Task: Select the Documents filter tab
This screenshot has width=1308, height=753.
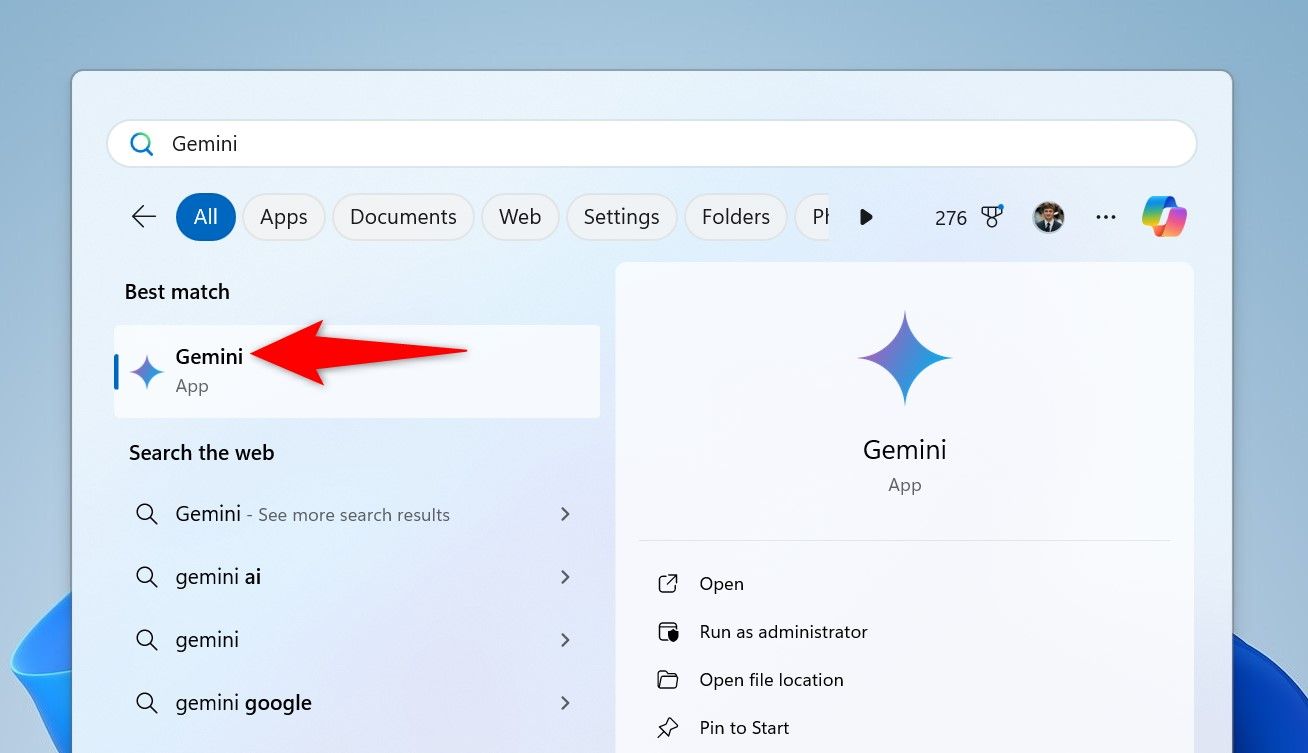Action: (x=403, y=217)
